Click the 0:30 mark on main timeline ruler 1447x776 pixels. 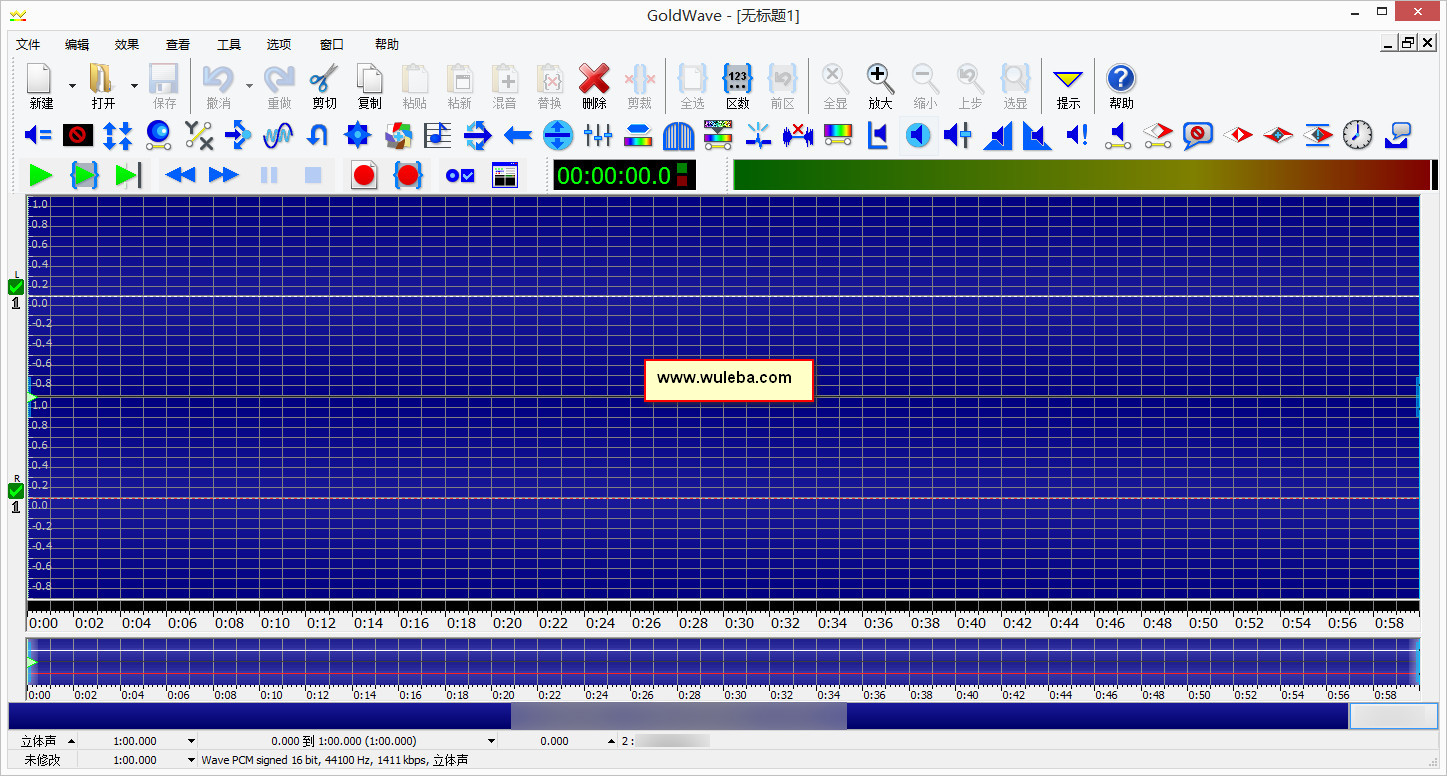pyautogui.click(x=739, y=623)
